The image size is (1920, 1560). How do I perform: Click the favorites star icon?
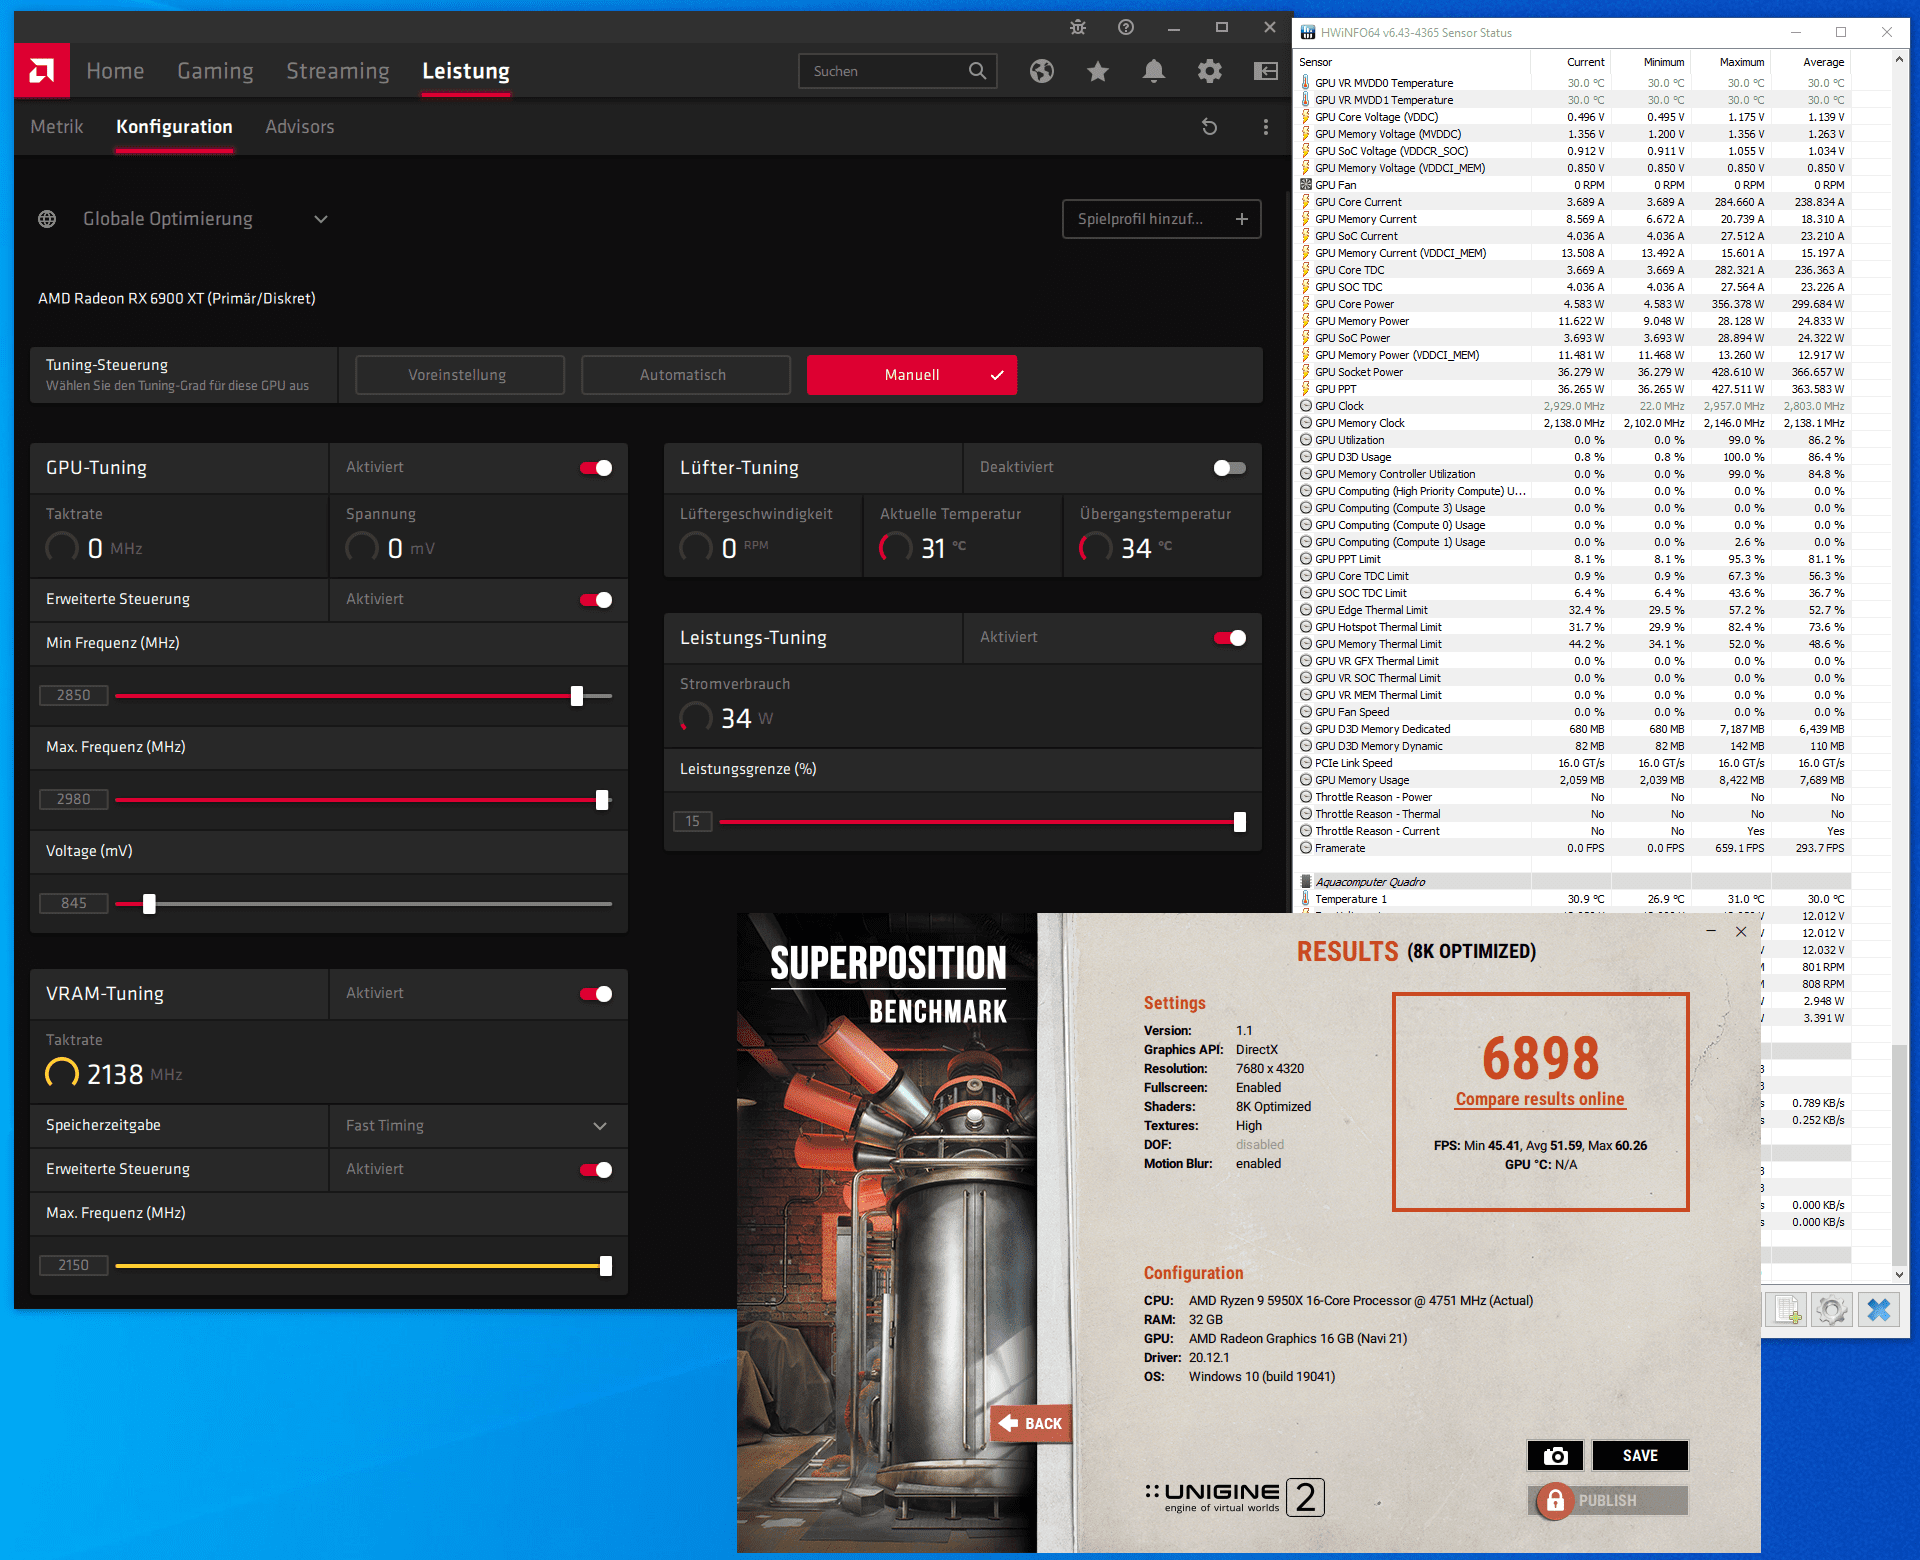pyautogui.click(x=1098, y=71)
